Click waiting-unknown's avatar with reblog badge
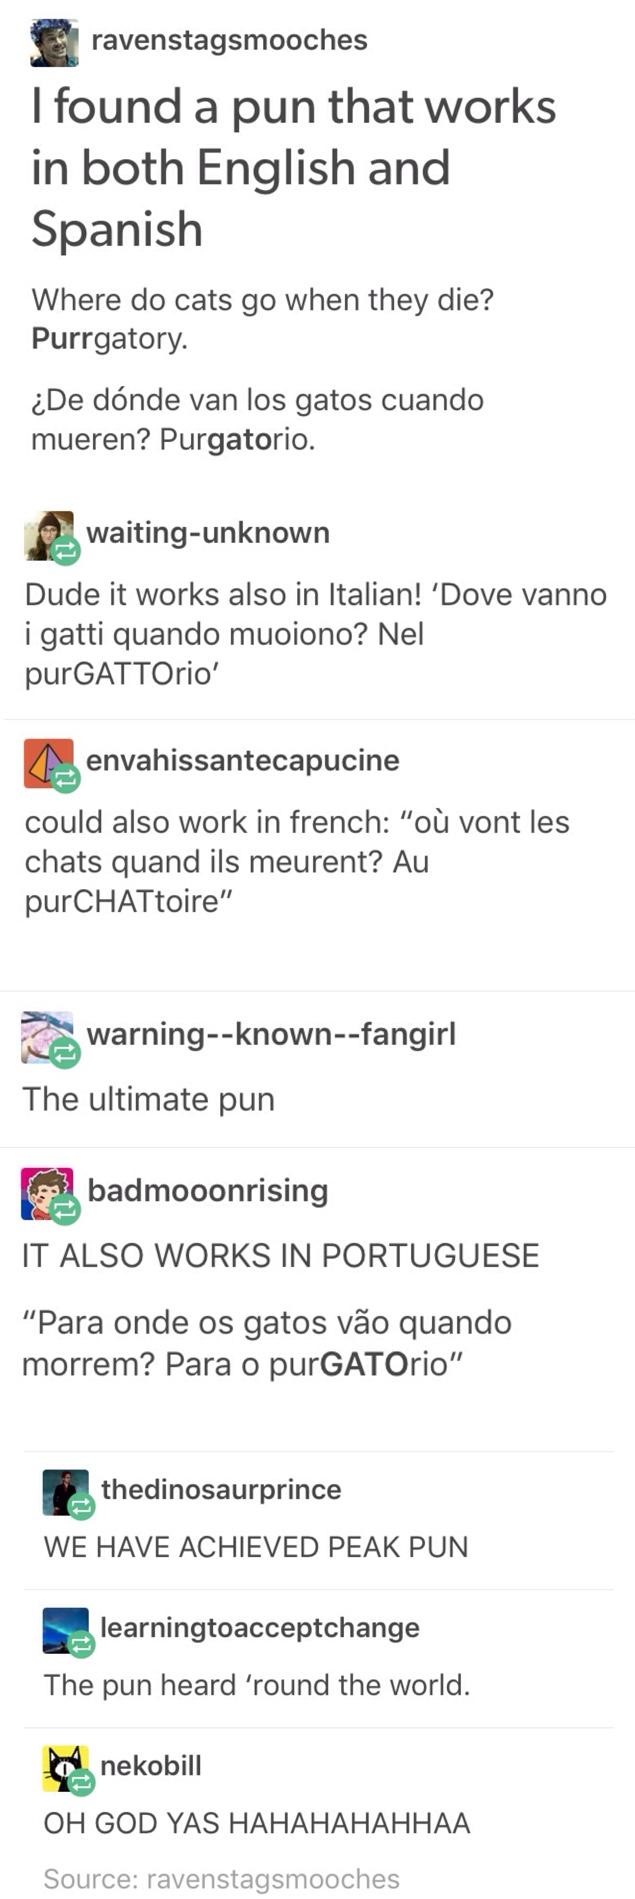Viewport: 635px width, 1899px height. [x=50, y=537]
